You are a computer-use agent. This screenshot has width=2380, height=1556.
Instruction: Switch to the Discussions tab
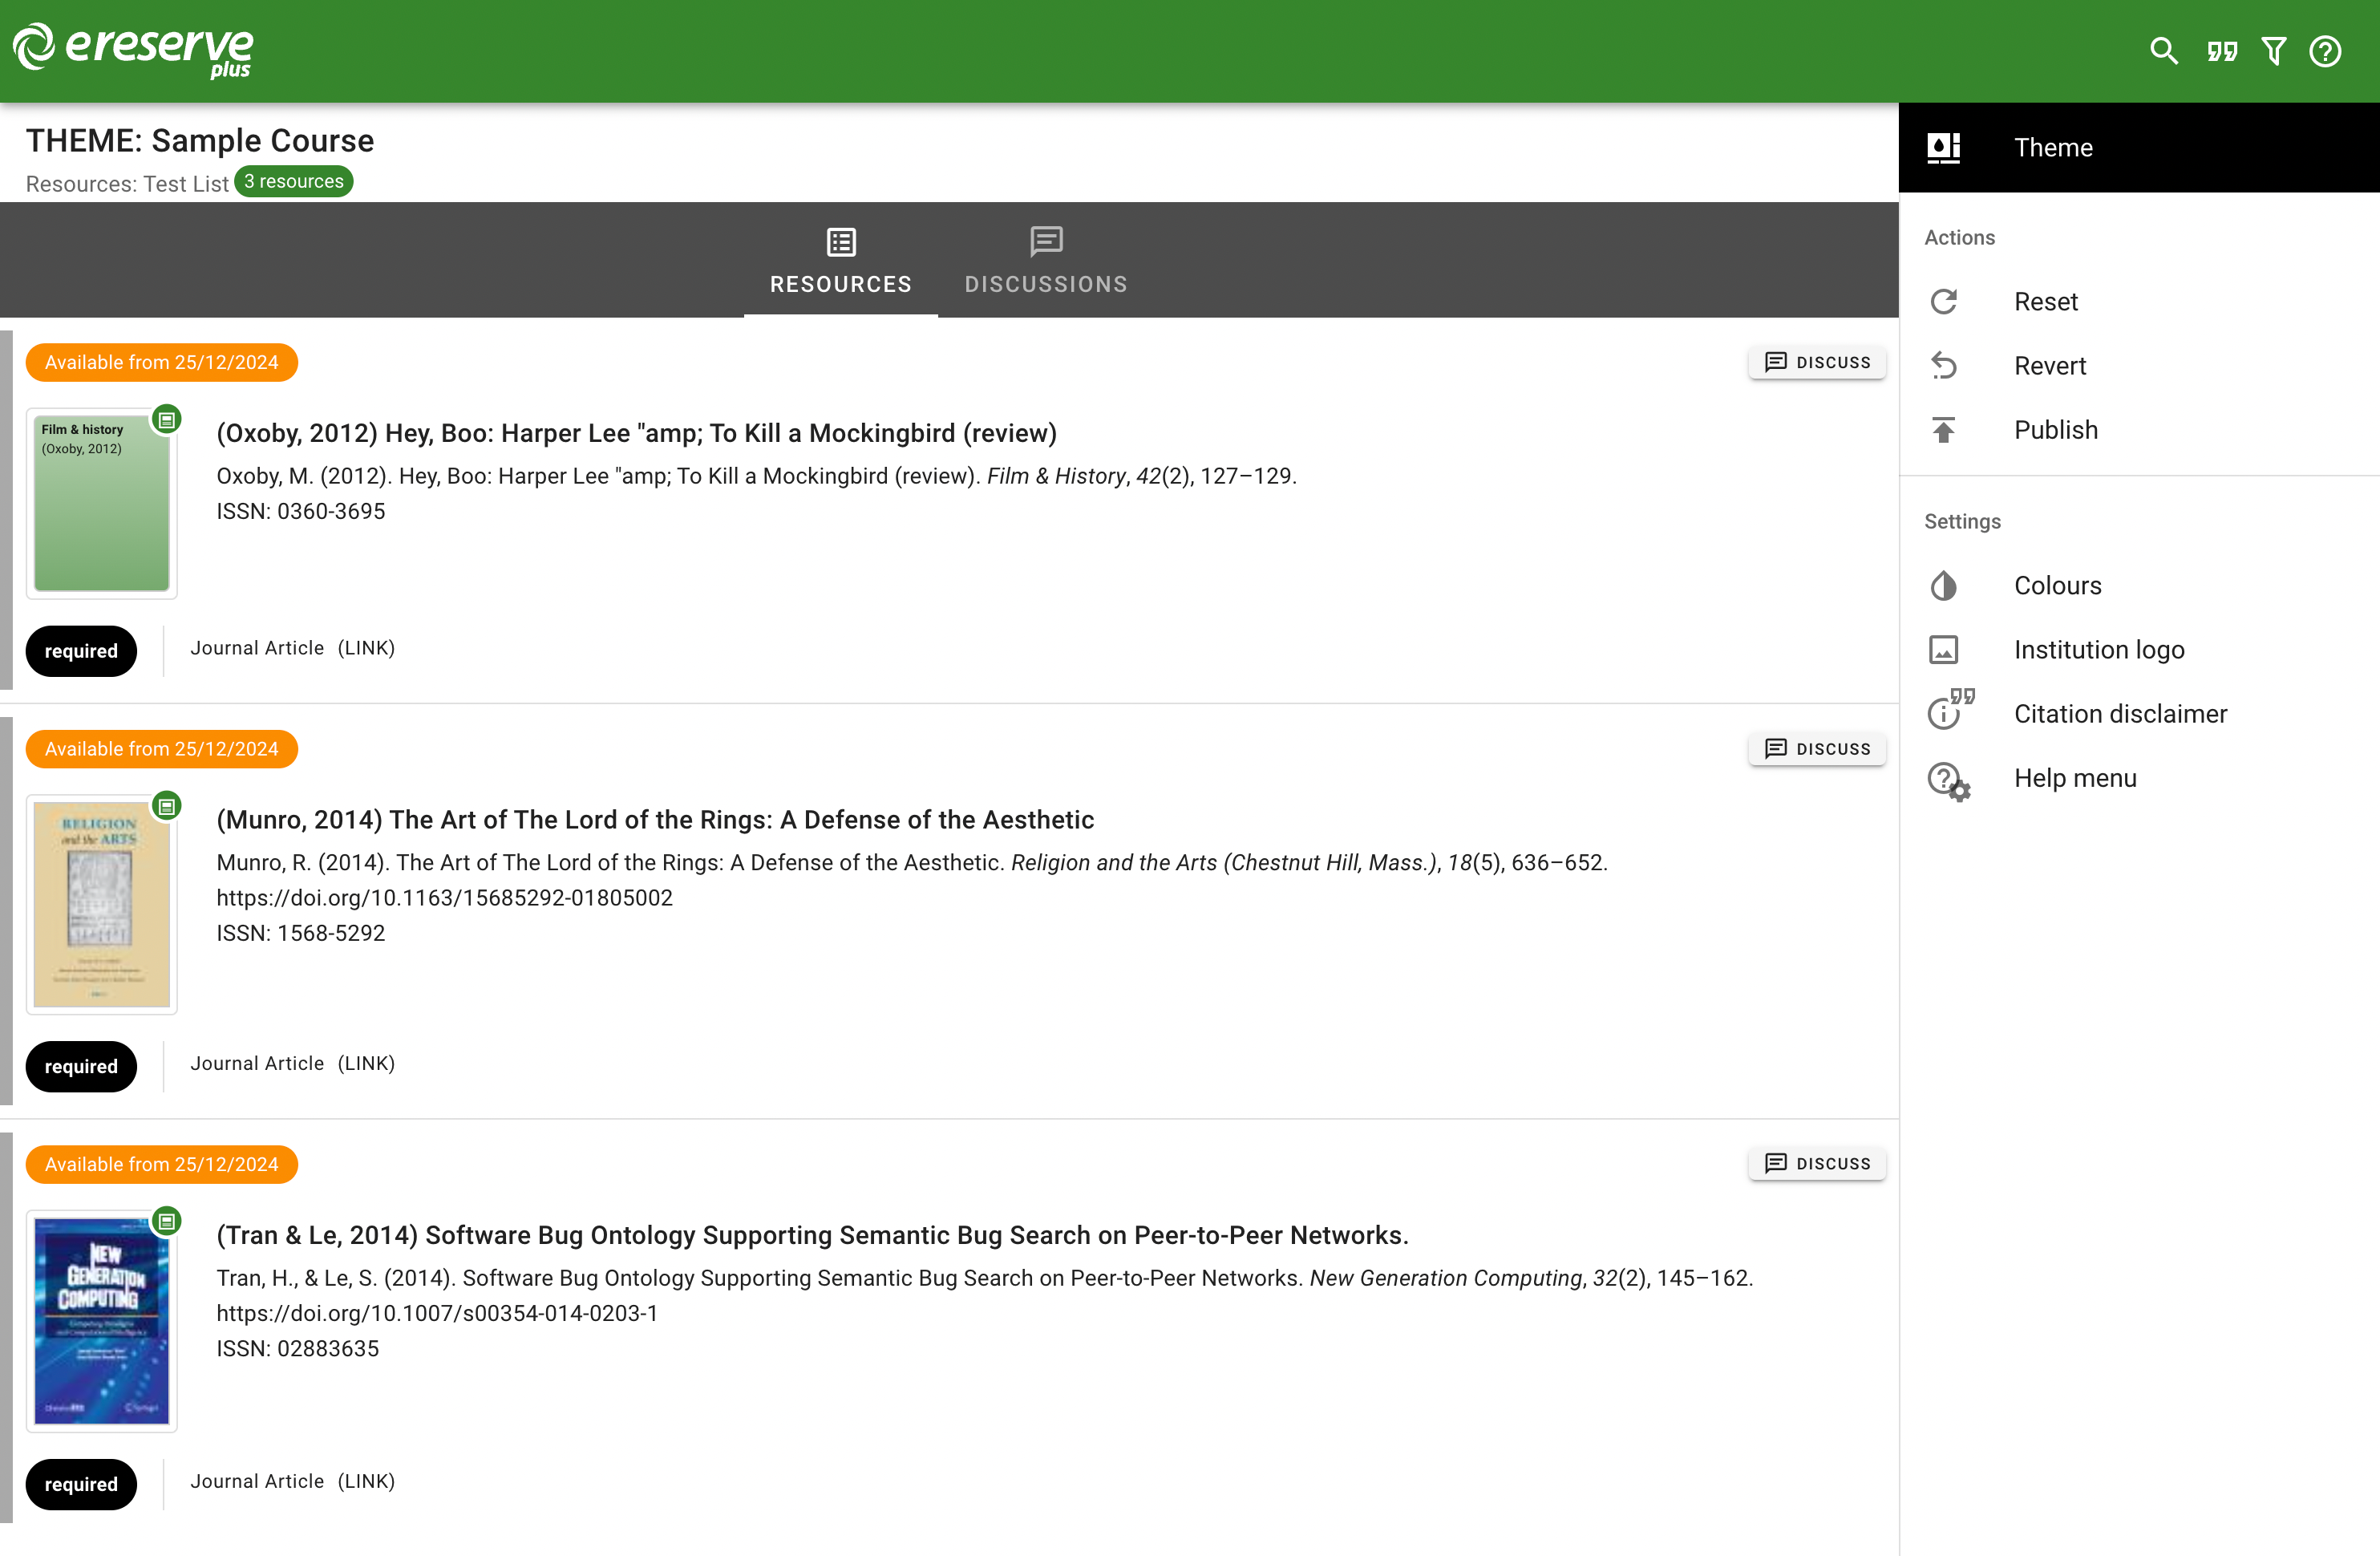(1045, 260)
